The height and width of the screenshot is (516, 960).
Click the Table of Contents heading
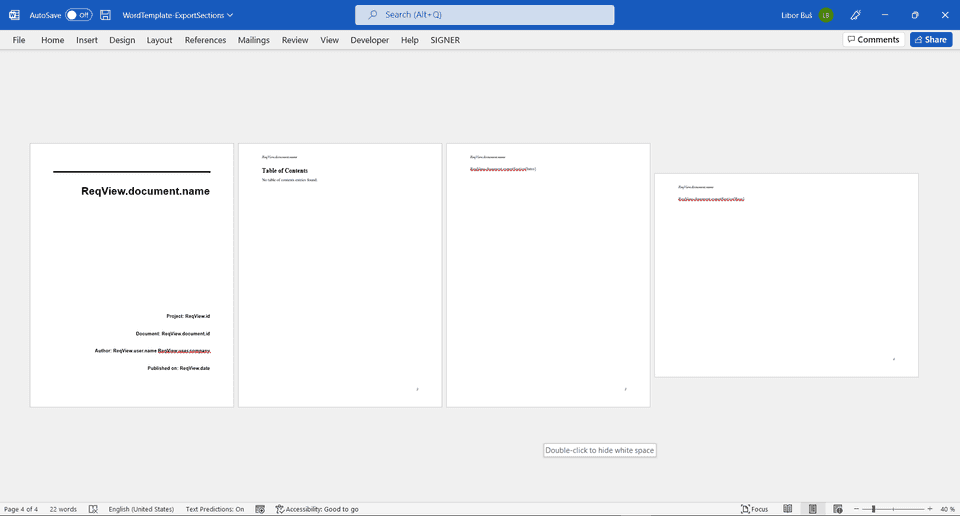[x=285, y=171]
